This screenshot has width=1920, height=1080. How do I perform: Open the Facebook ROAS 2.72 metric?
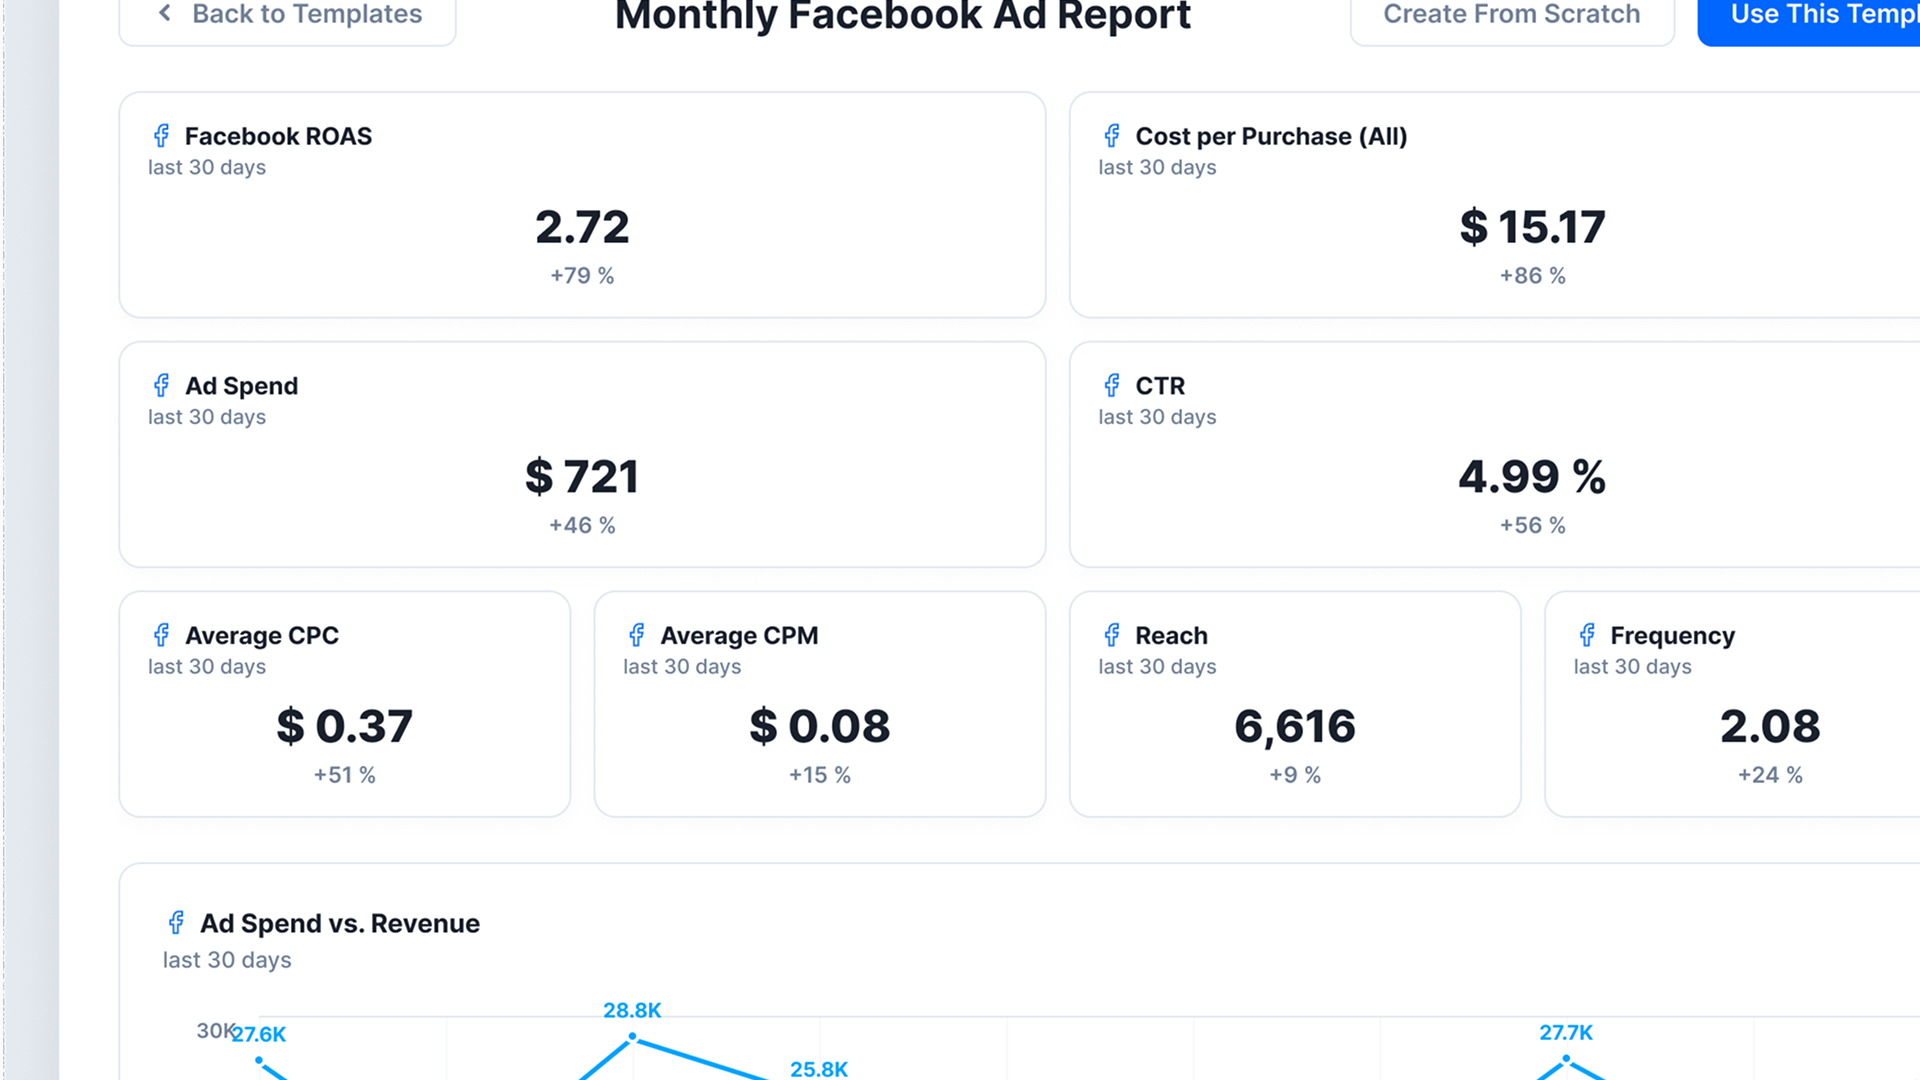[582, 227]
